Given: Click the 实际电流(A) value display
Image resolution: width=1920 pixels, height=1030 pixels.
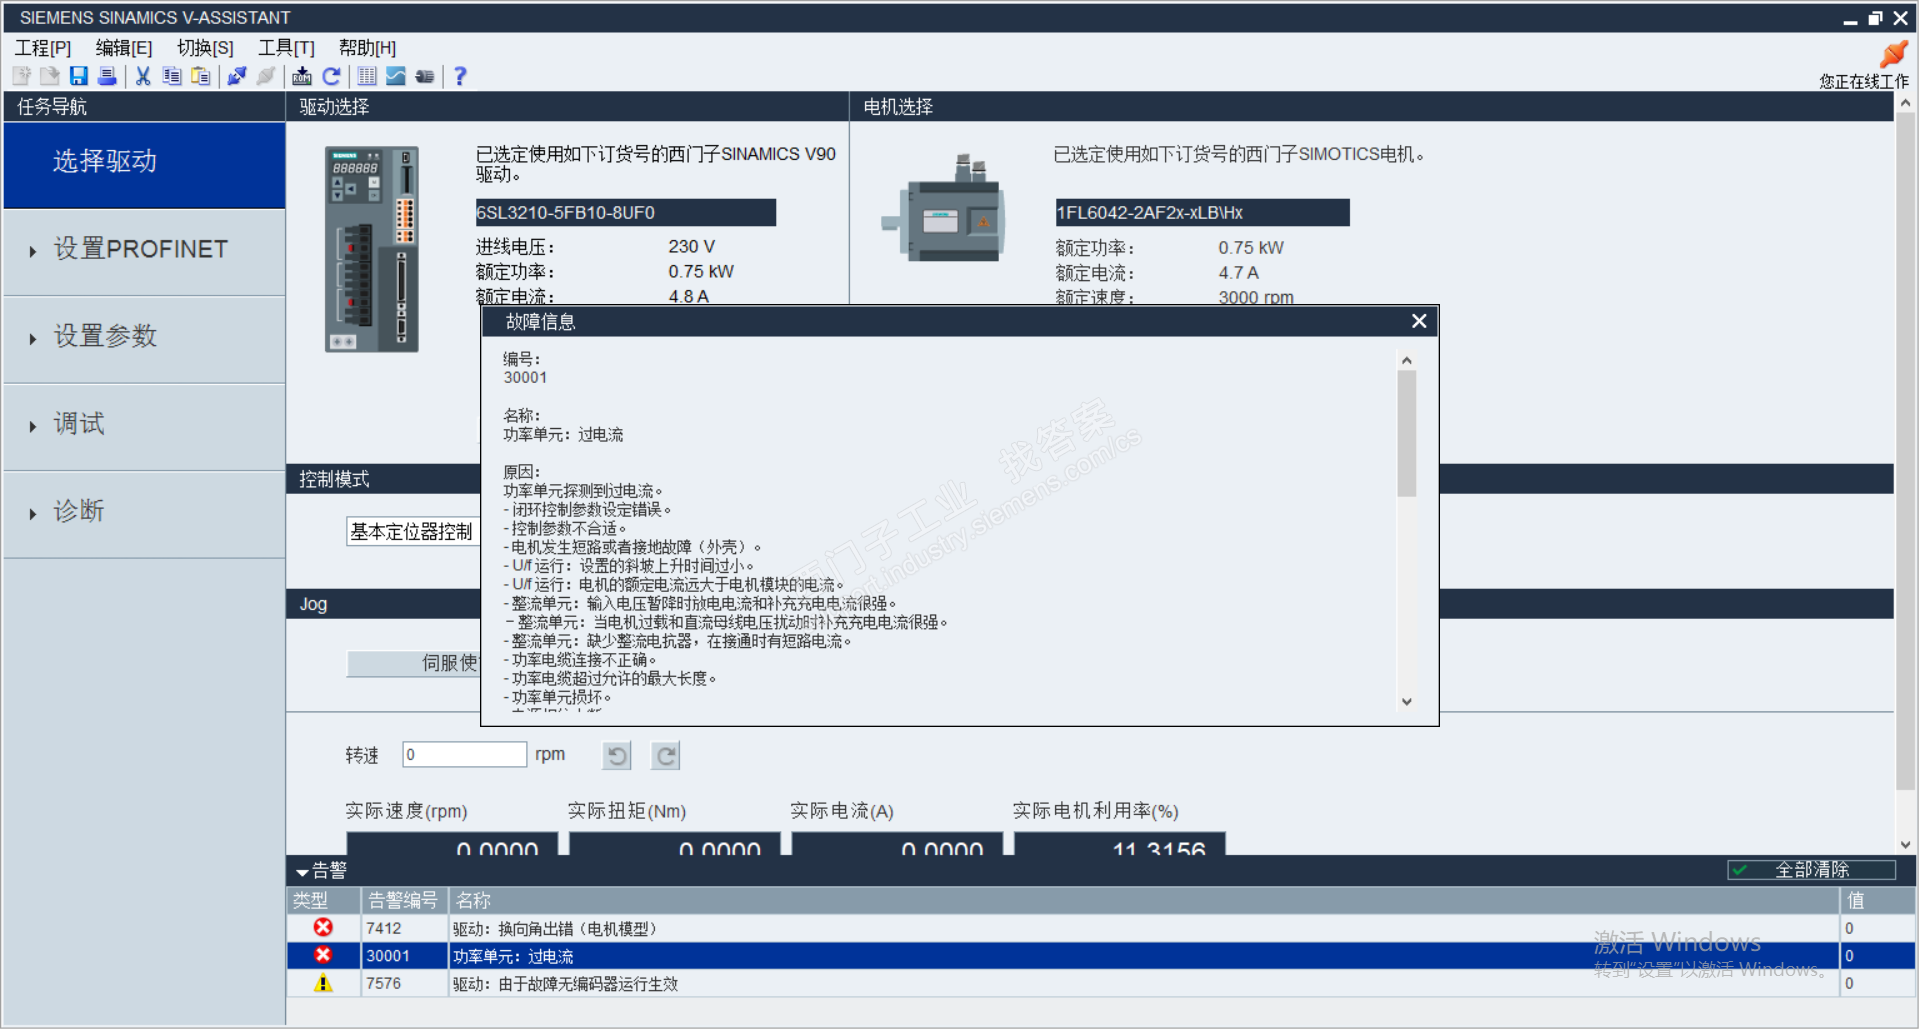Looking at the screenshot, I should pos(898,843).
